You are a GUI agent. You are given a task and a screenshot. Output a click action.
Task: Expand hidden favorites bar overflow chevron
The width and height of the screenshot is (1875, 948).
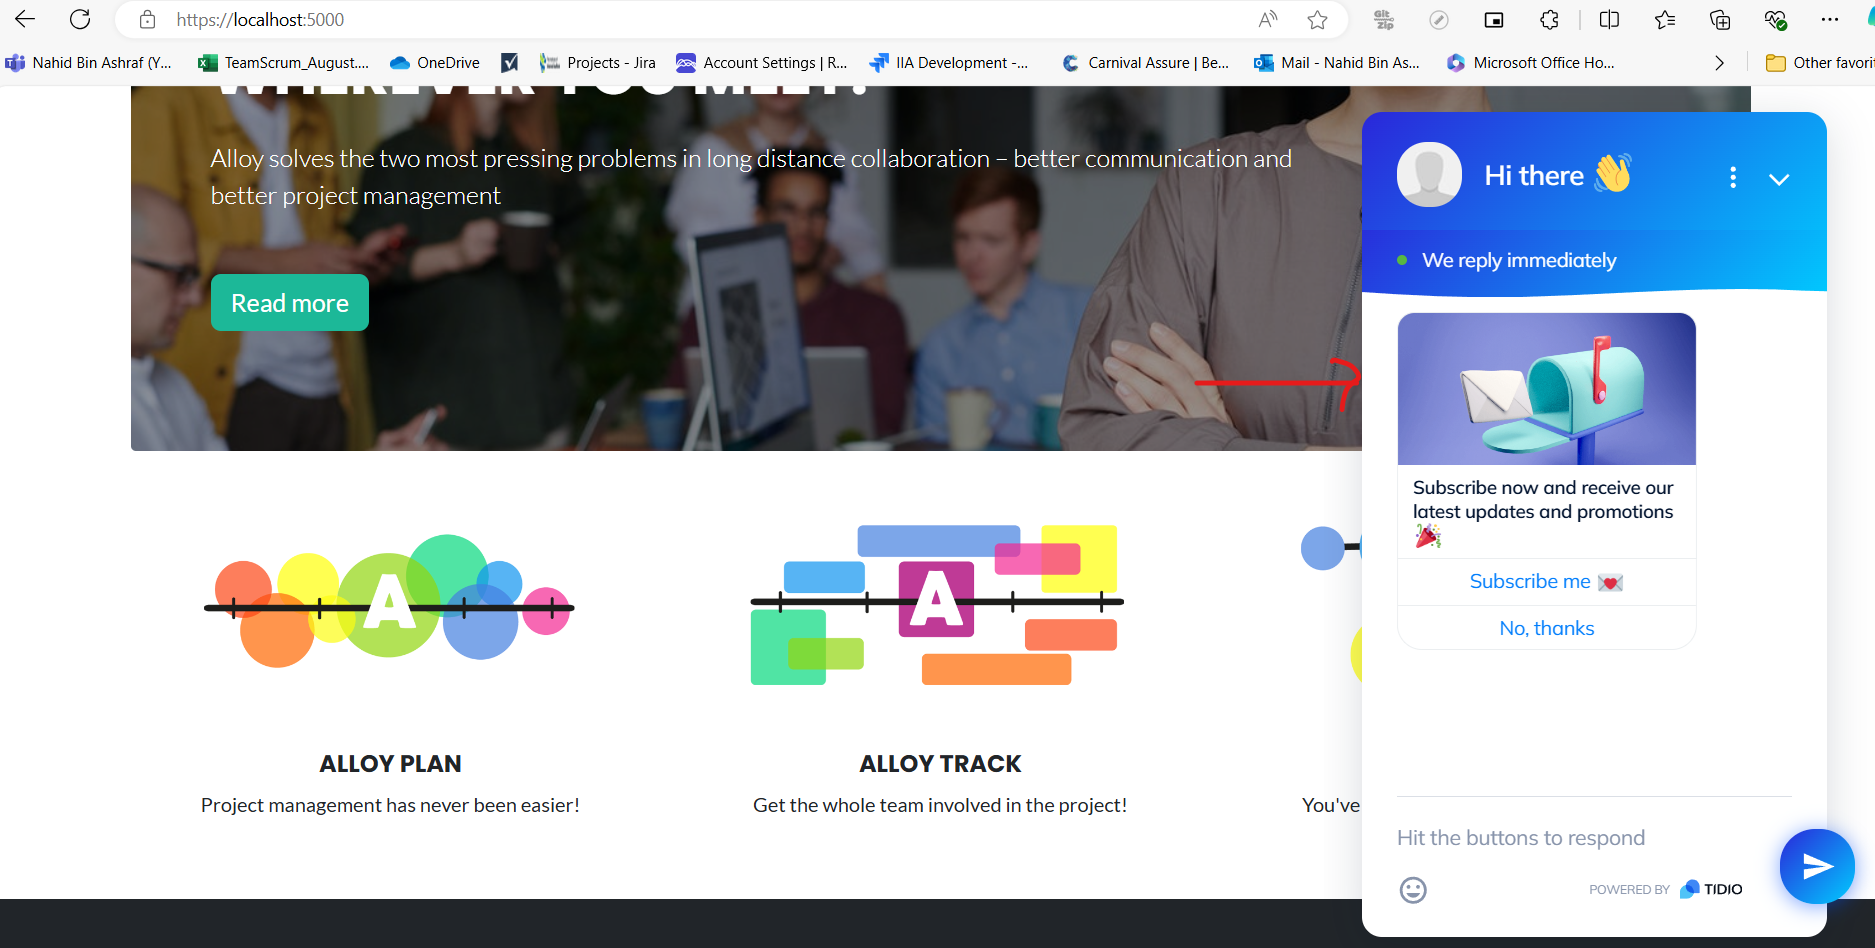pos(1719,63)
